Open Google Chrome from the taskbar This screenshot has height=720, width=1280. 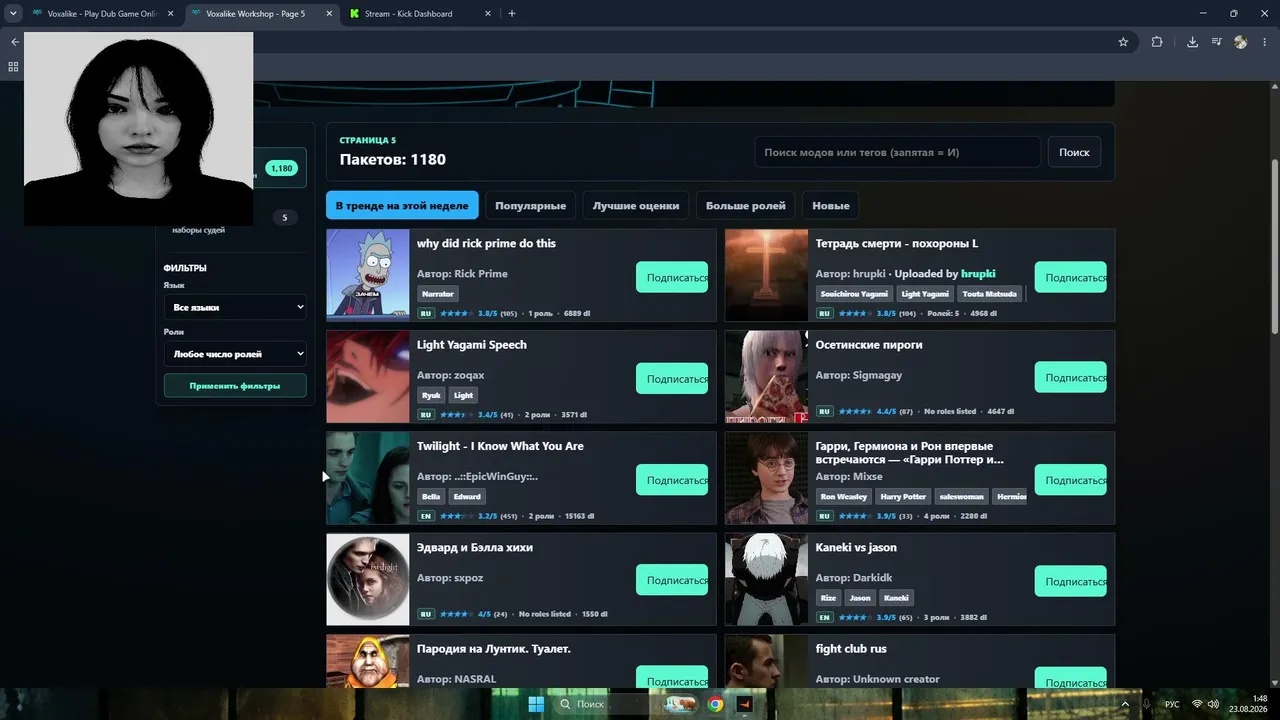[x=715, y=704]
